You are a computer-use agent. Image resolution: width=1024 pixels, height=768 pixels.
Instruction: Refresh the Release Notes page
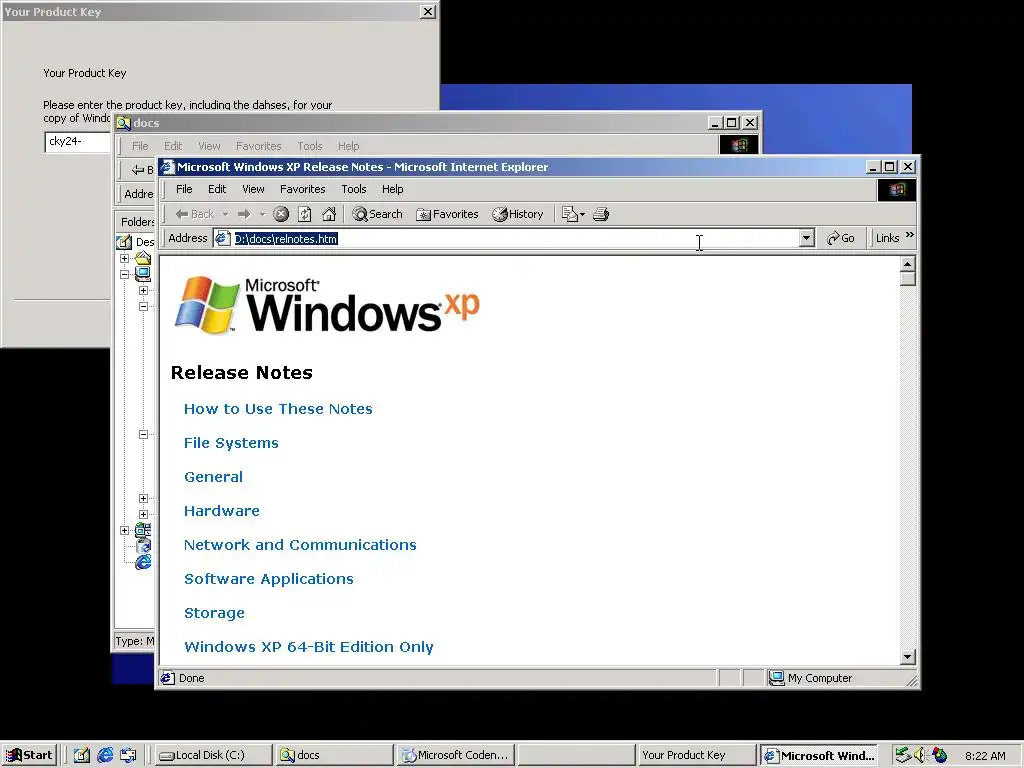coord(305,214)
